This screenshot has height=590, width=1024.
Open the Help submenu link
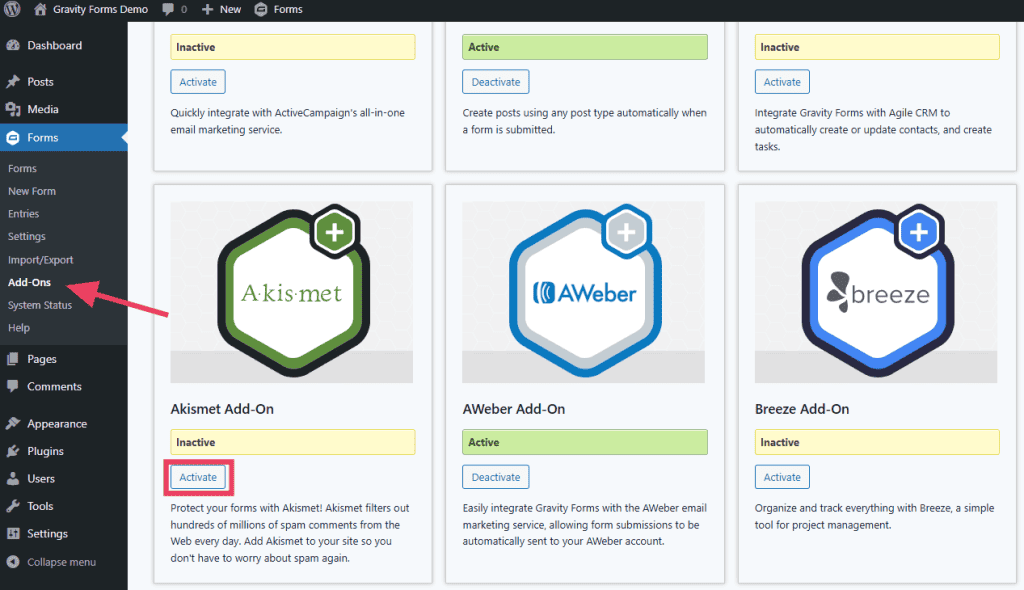pos(19,327)
